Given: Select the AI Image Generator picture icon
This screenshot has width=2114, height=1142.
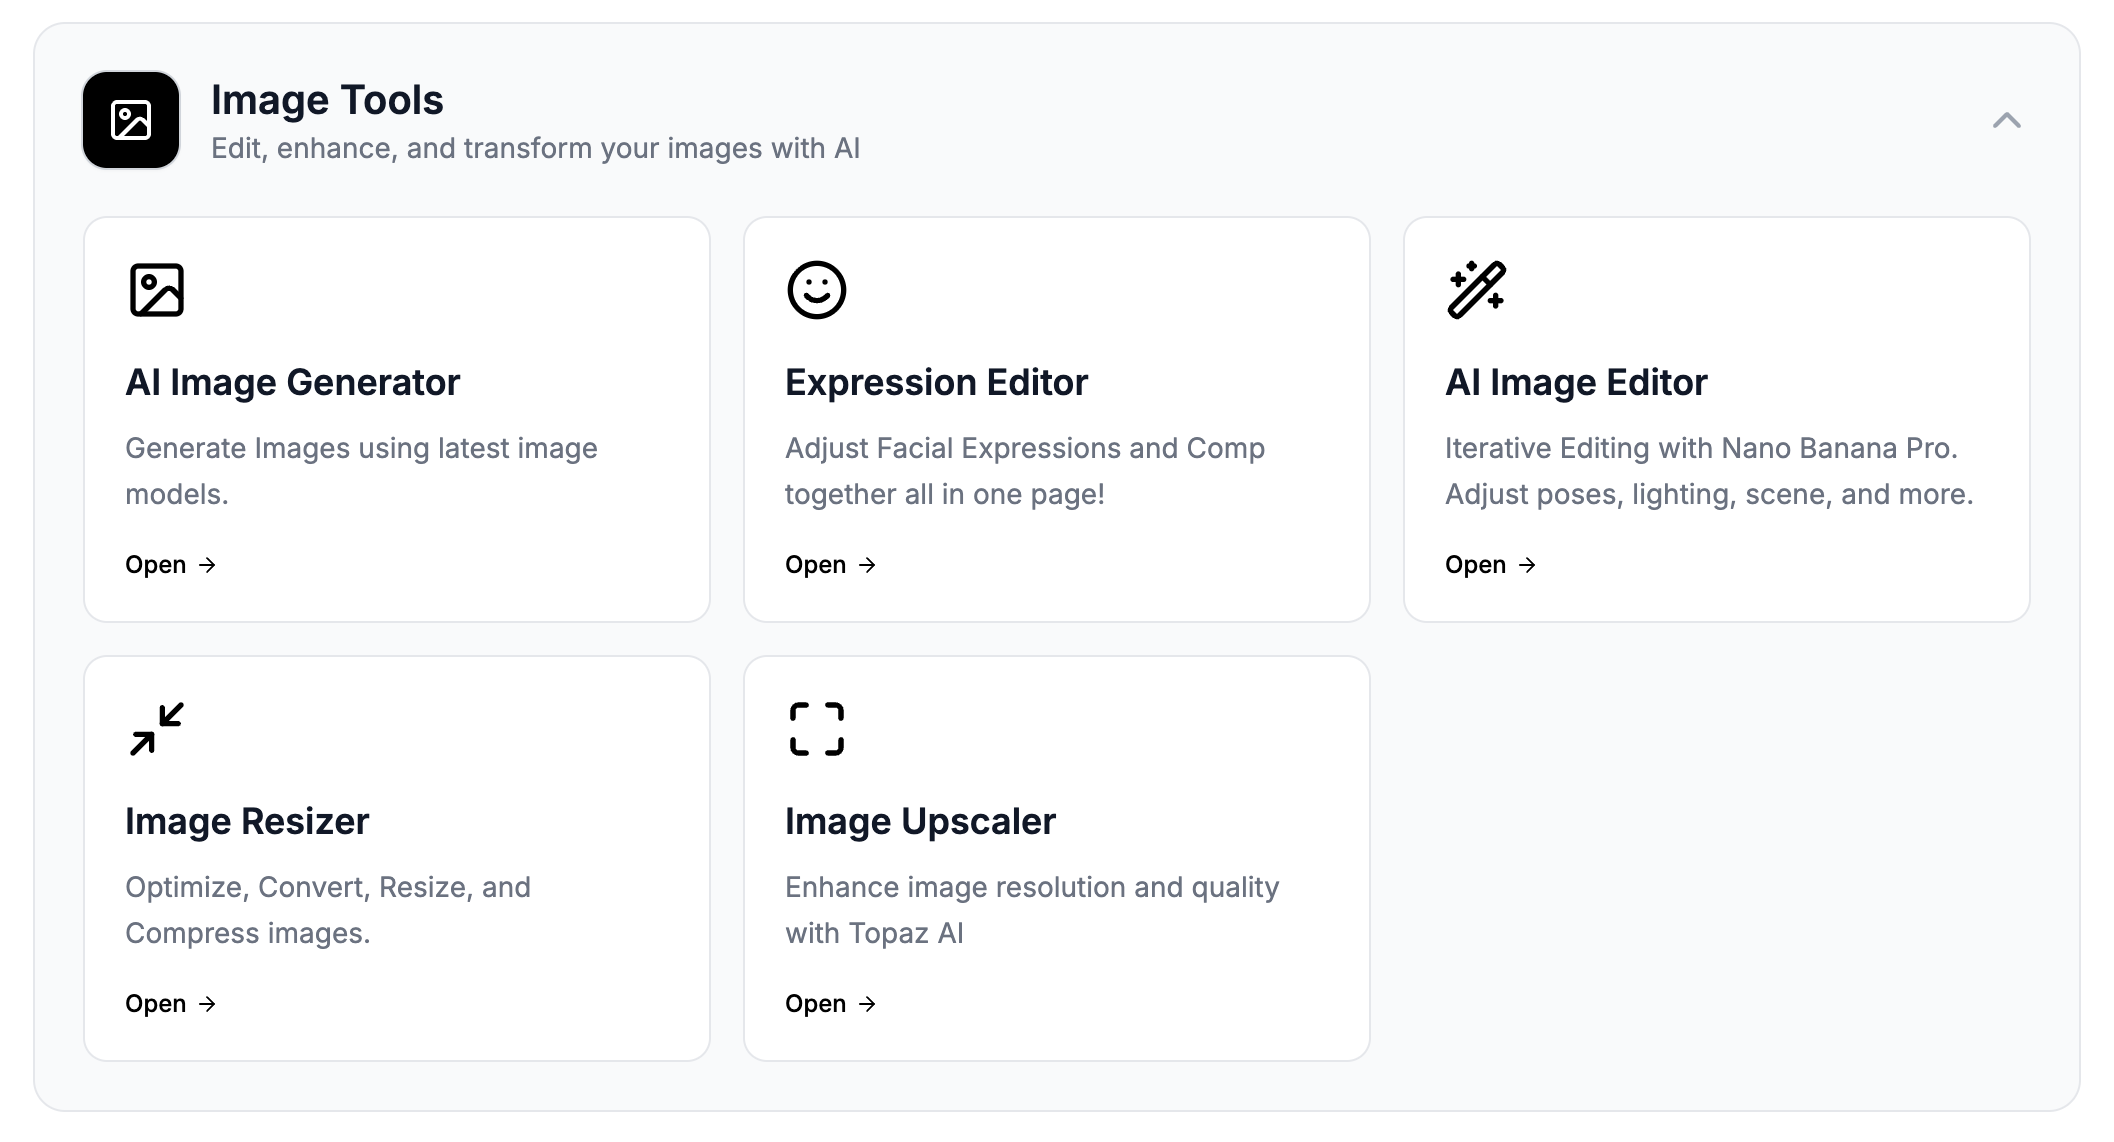Looking at the screenshot, I should tap(157, 291).
